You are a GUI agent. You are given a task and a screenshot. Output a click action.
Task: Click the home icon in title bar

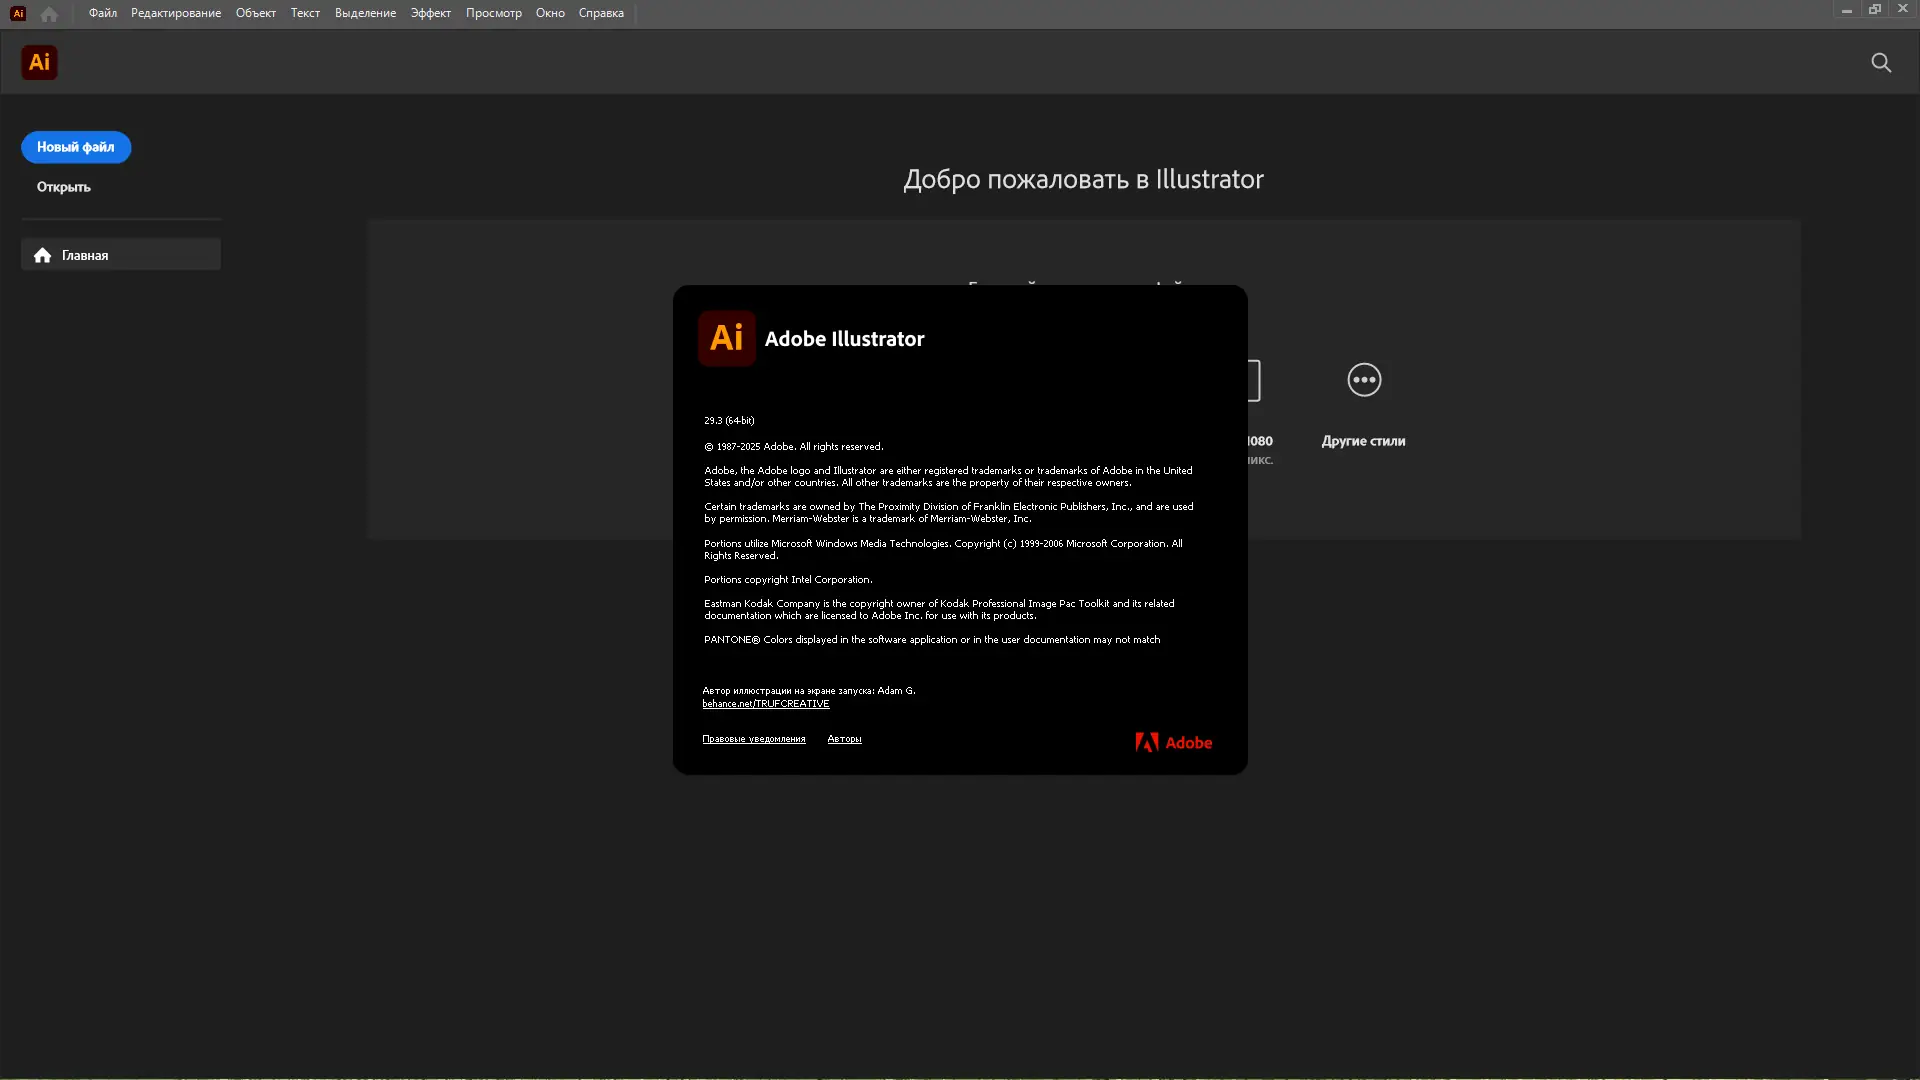pos(49,14)
